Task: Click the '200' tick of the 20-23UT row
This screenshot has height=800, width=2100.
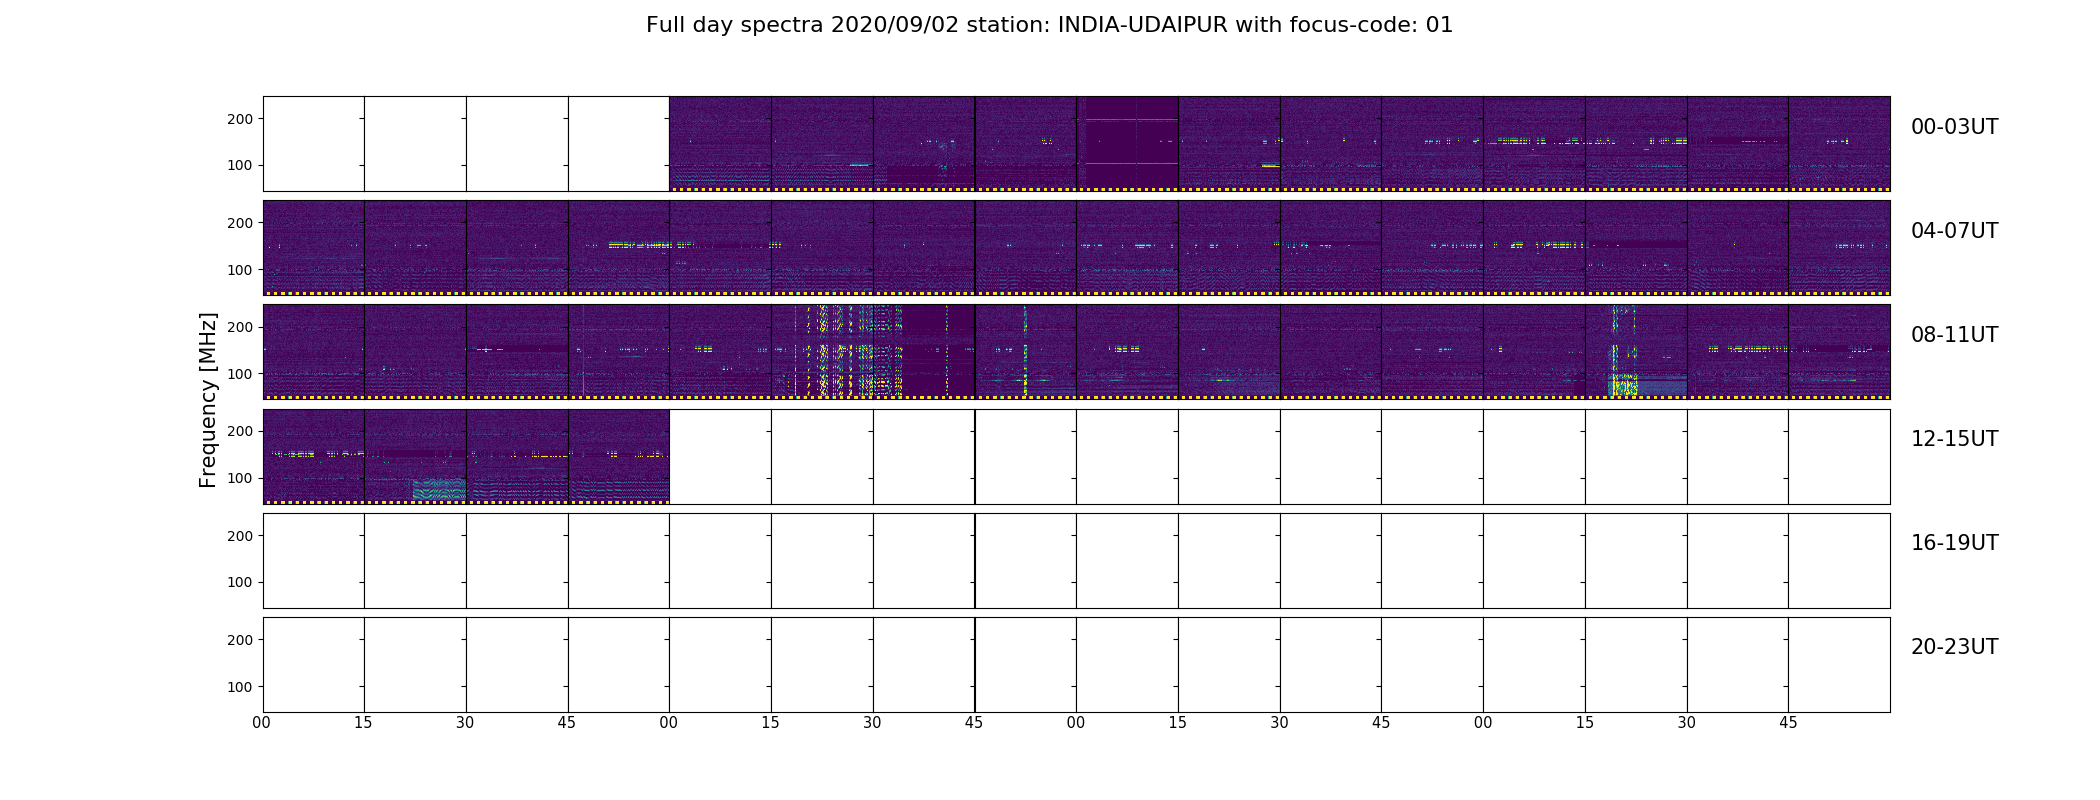Action: click(x=240, y=640)
